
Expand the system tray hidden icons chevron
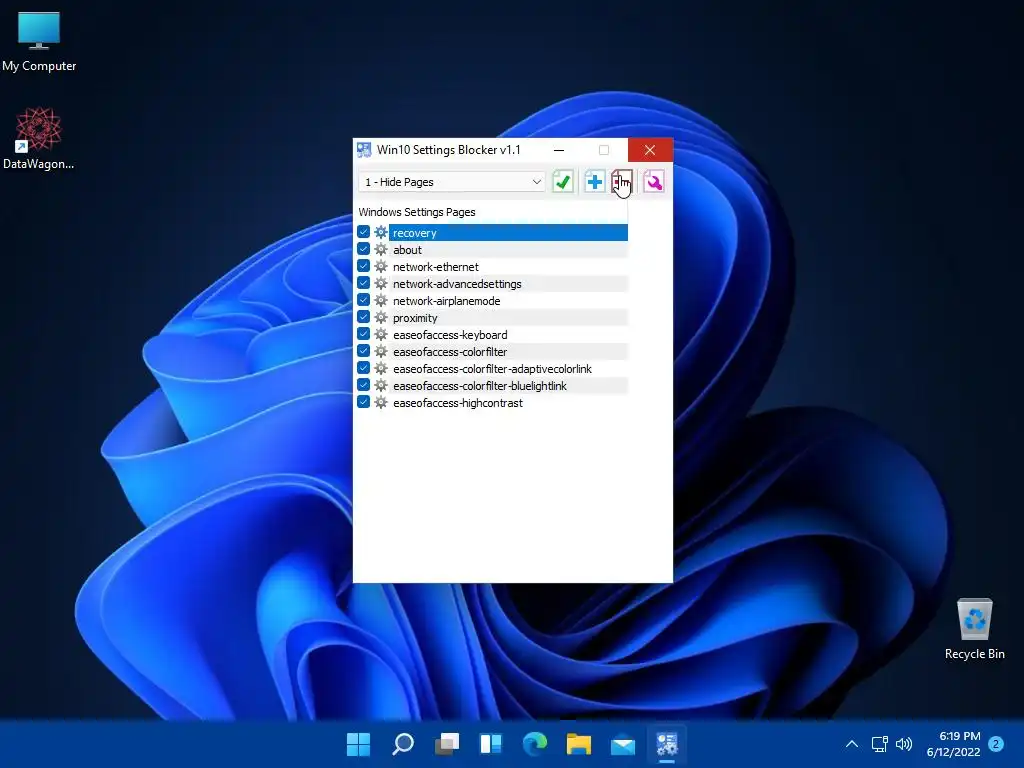(x=852, y=744)
